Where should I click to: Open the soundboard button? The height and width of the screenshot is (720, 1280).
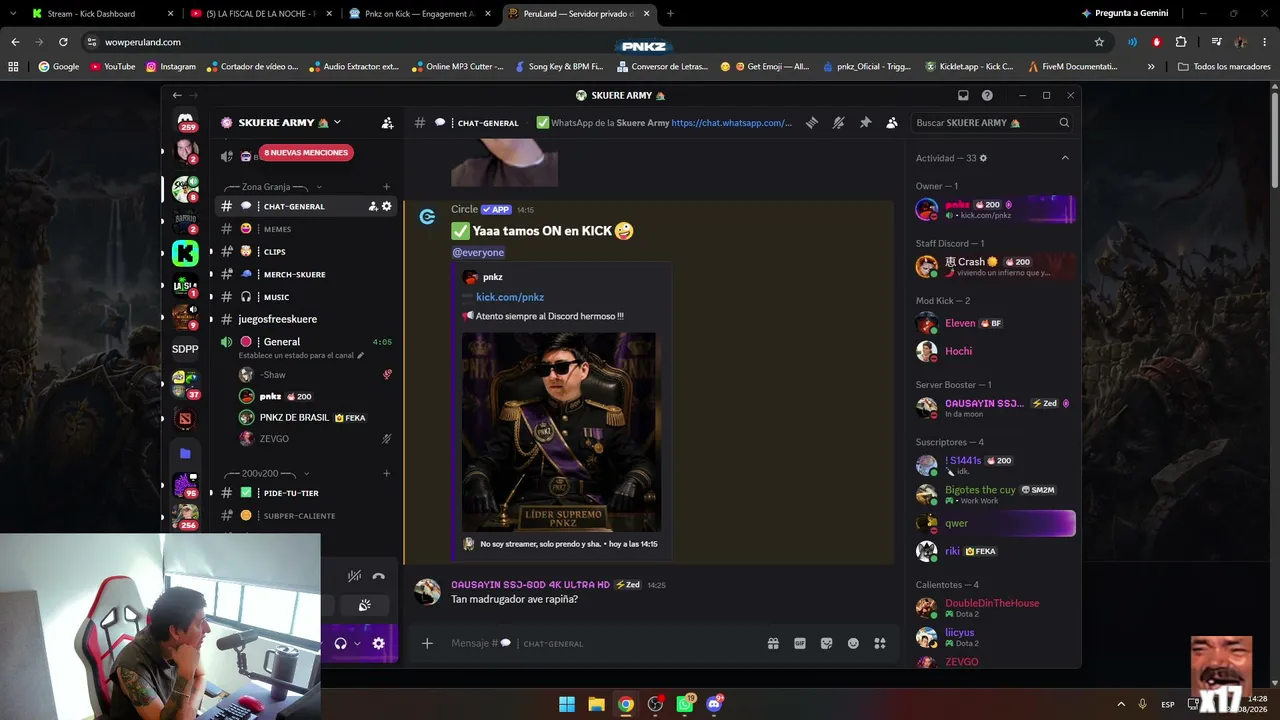[x=365, y=605]
